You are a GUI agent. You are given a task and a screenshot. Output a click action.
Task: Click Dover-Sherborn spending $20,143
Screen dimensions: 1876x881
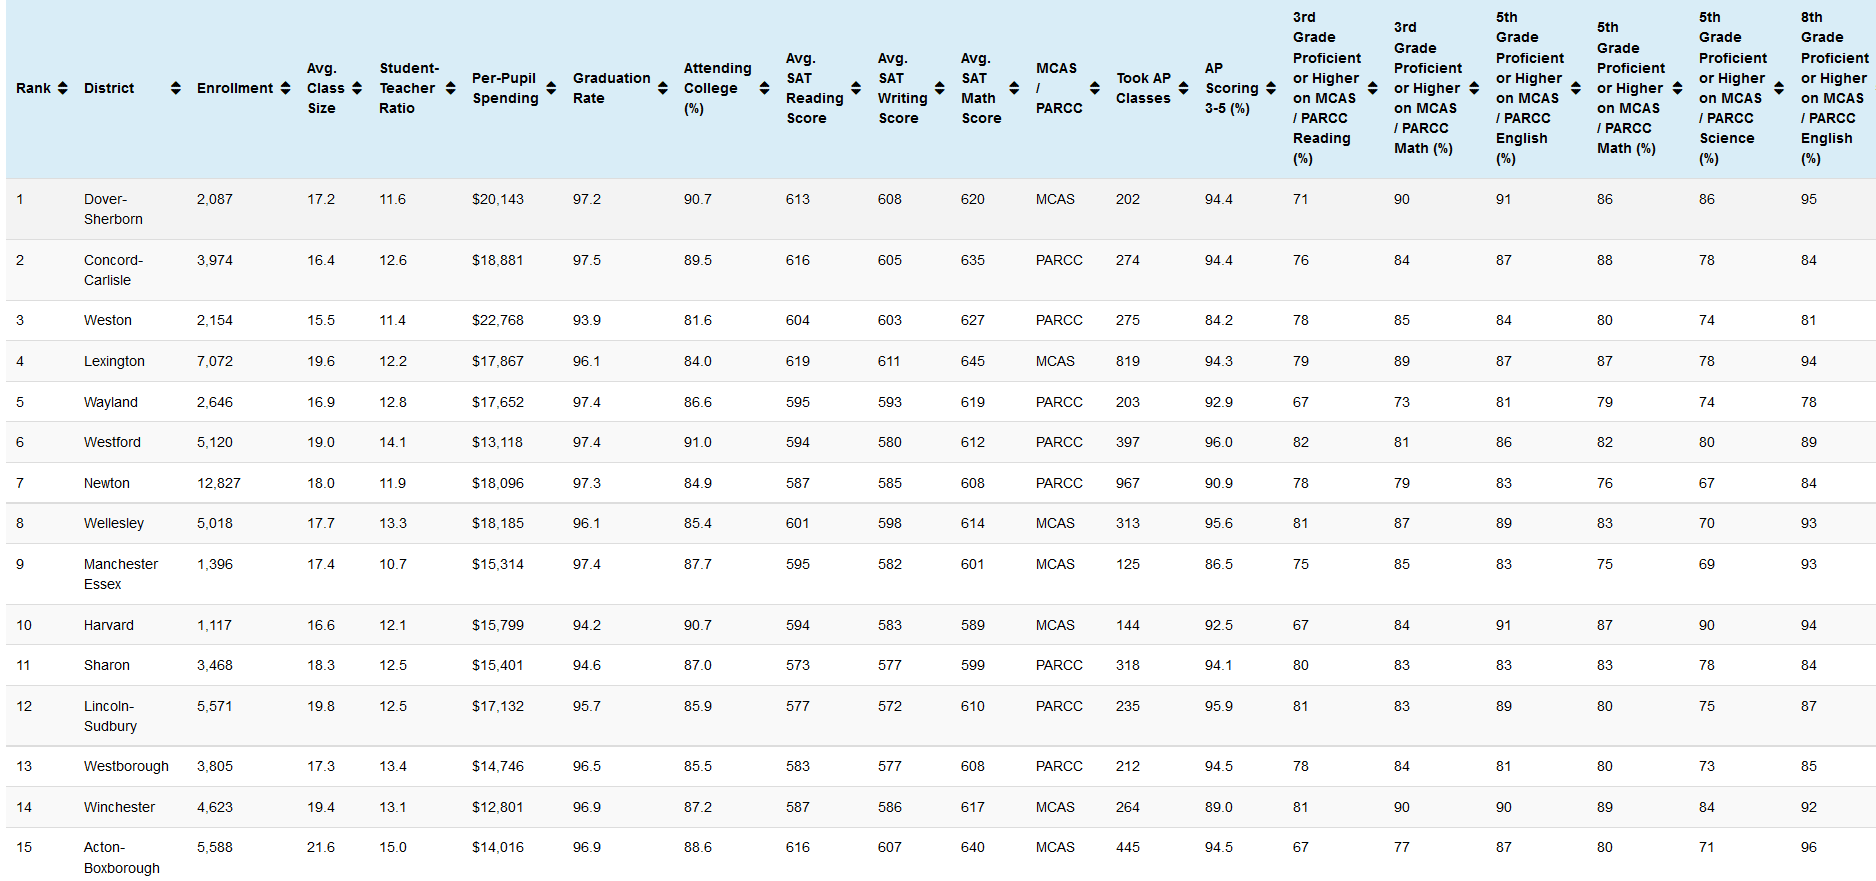pyautogui.click(x=498, y=199)
